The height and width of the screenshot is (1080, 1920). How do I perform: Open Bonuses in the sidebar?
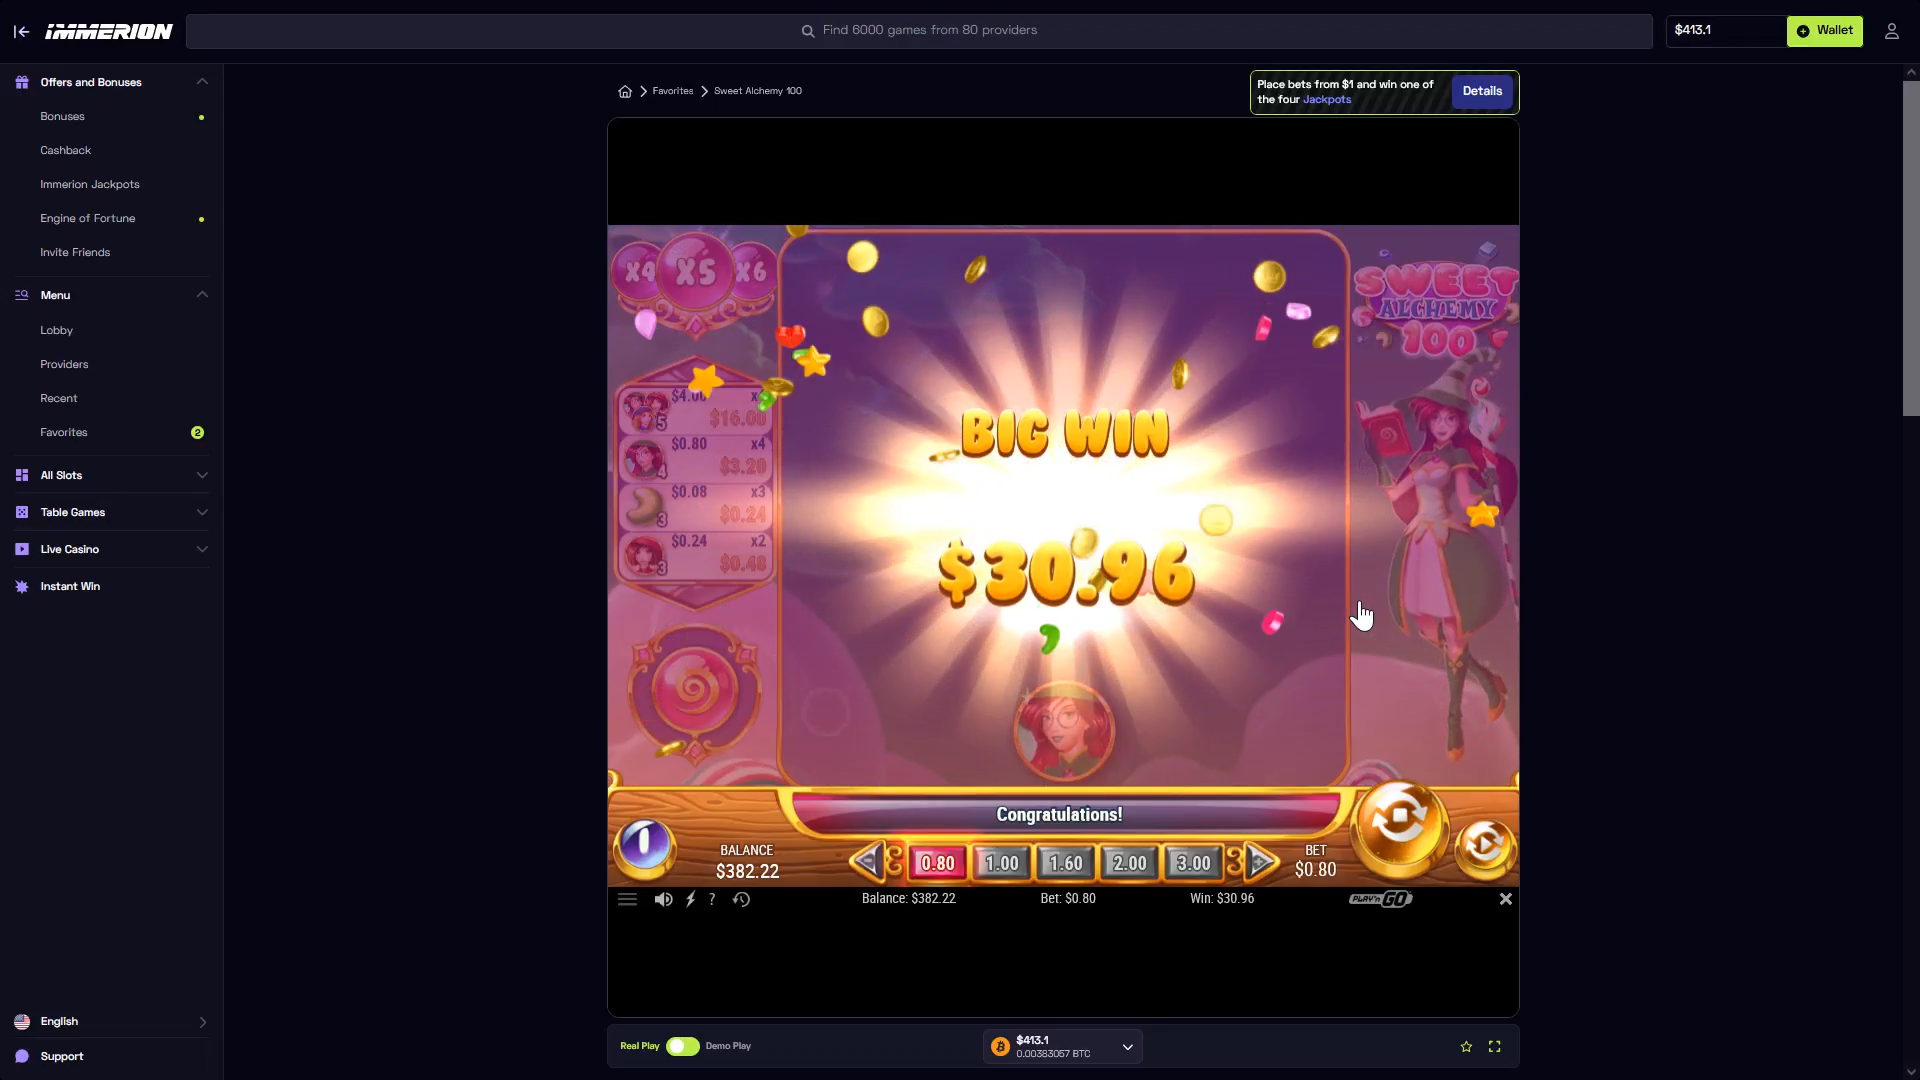click(x=62, y=116)
